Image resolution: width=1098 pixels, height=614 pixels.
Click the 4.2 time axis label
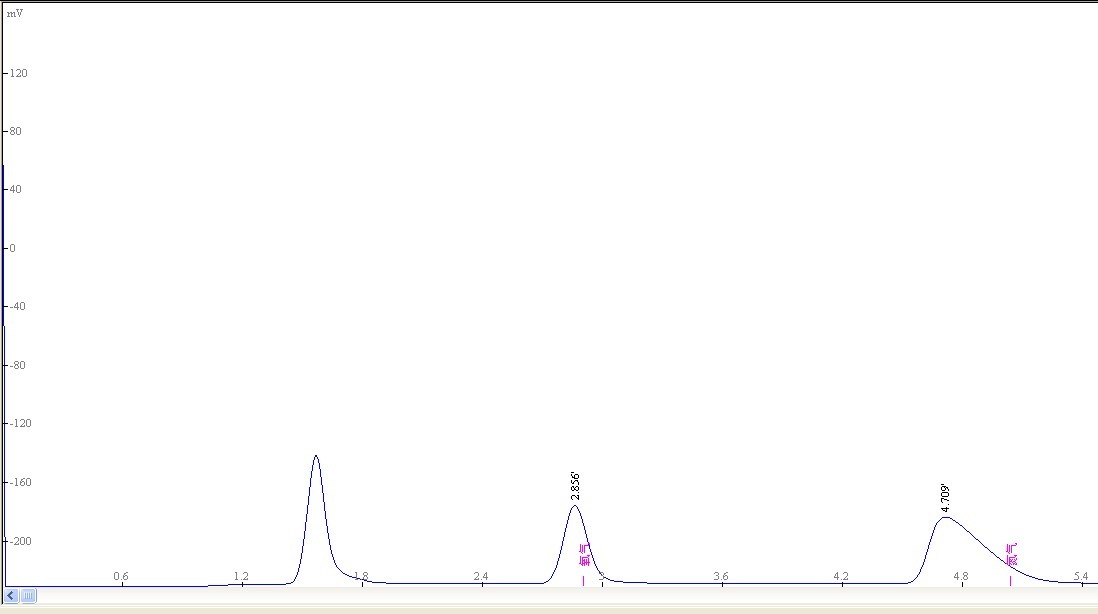841,576
